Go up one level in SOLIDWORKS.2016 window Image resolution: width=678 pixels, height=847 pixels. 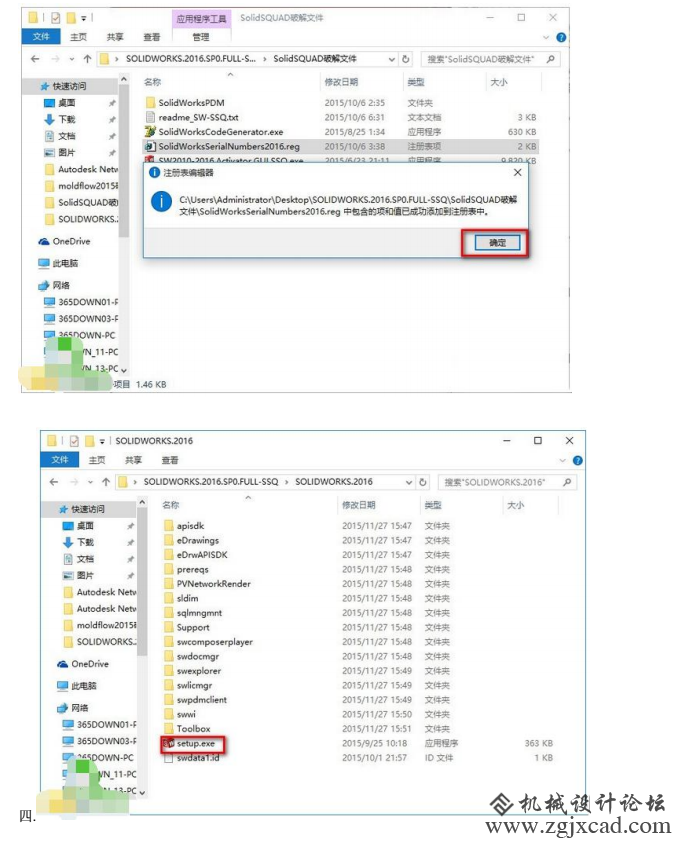[106, 482]
